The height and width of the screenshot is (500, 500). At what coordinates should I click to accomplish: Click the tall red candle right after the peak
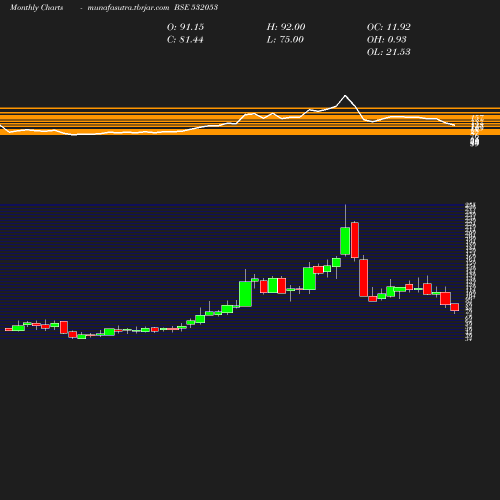tap(355, 240)
